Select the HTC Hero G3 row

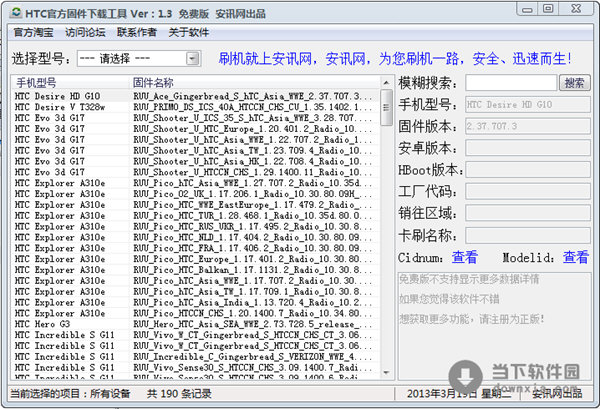point(195,324)
